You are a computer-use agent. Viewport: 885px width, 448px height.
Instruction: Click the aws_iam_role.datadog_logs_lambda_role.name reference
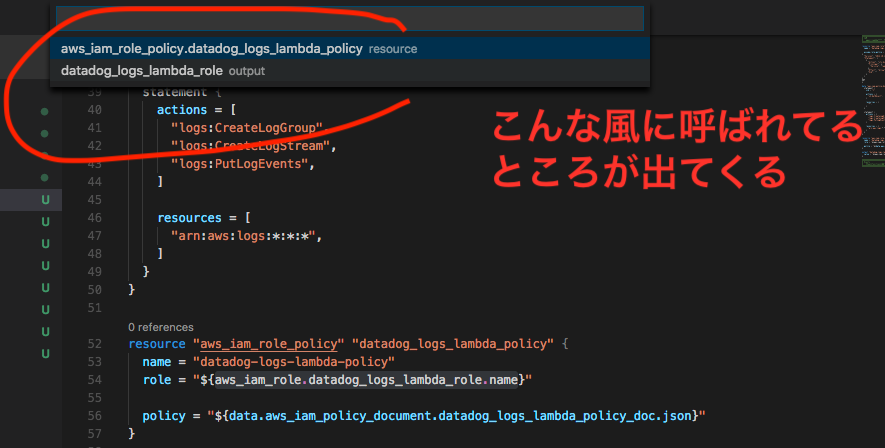(366, 380)
